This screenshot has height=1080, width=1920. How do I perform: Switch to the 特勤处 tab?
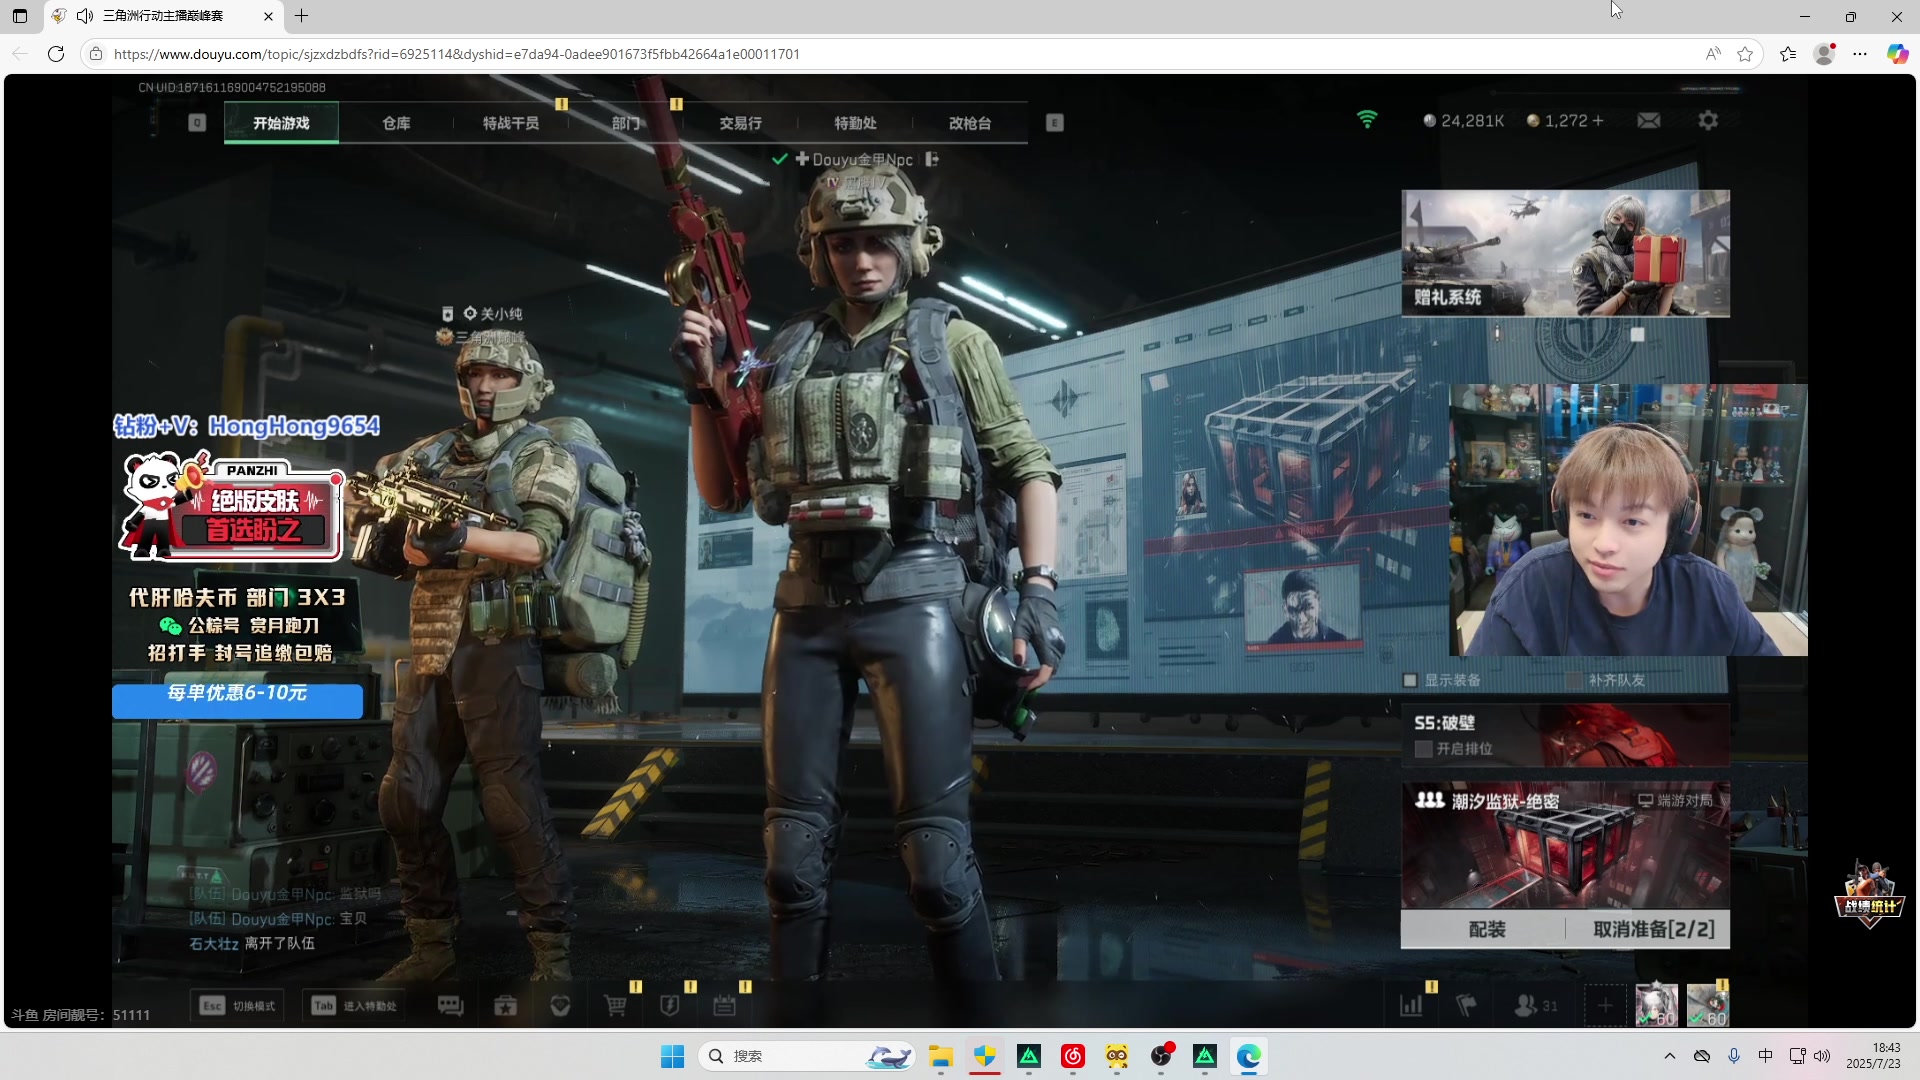click(x=856, y=123)
